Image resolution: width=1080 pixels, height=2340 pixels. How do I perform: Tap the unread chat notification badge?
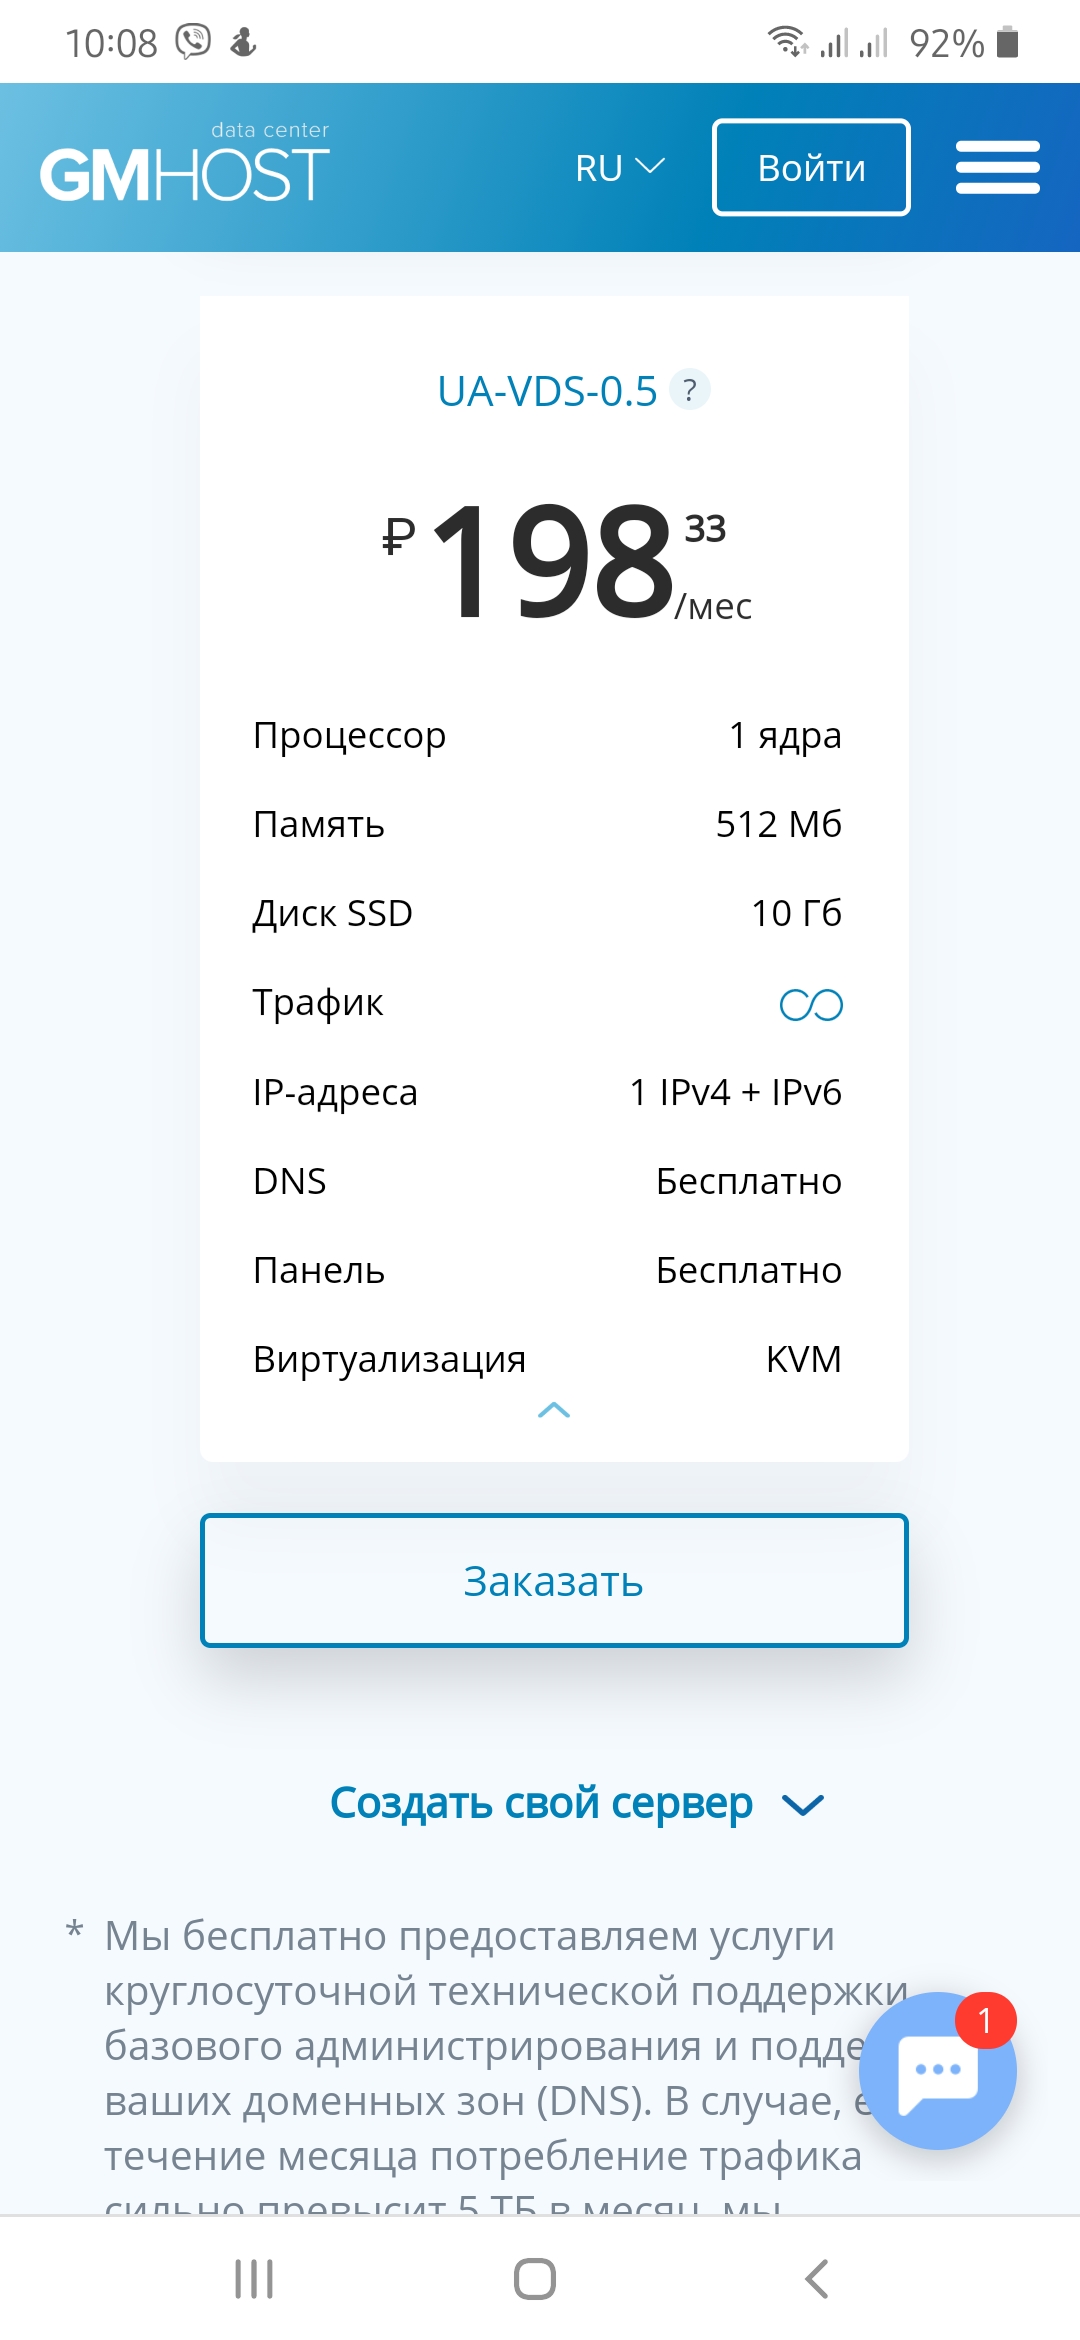pos(985,2021)
